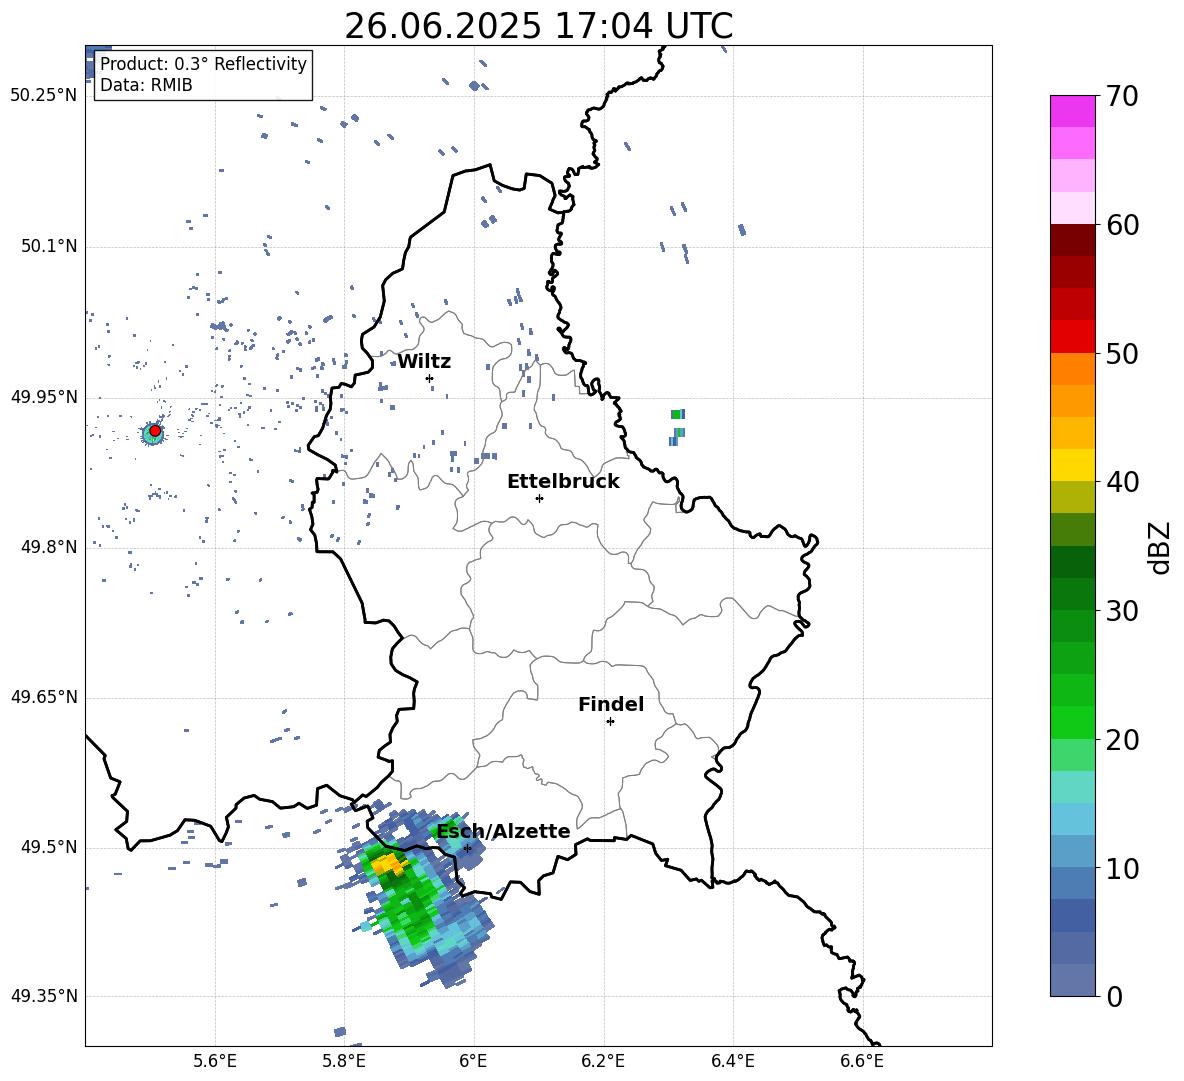Click the 10 value on colorbar
Screen dimensions: 1184x1081
(1122, 869)
